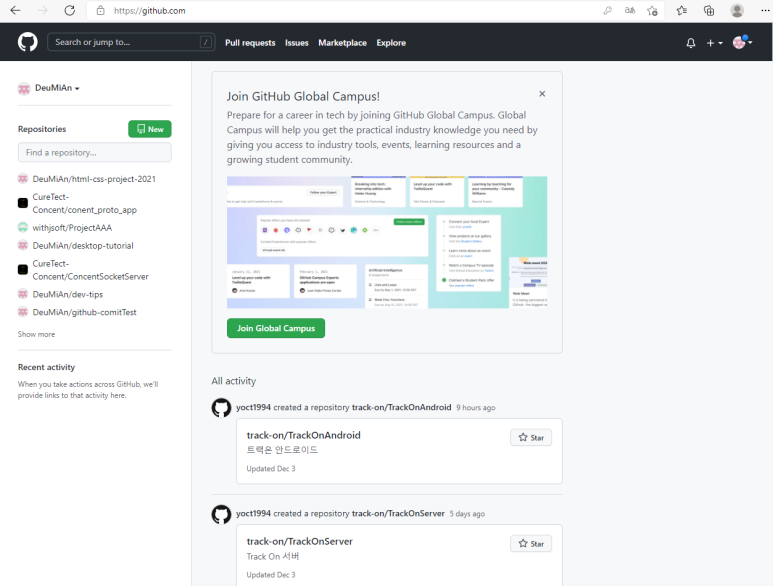Viewport: 773px width, 586px height.
Task: Open DeuMiAn/dev-tips repository
Action: click(68, 294)
